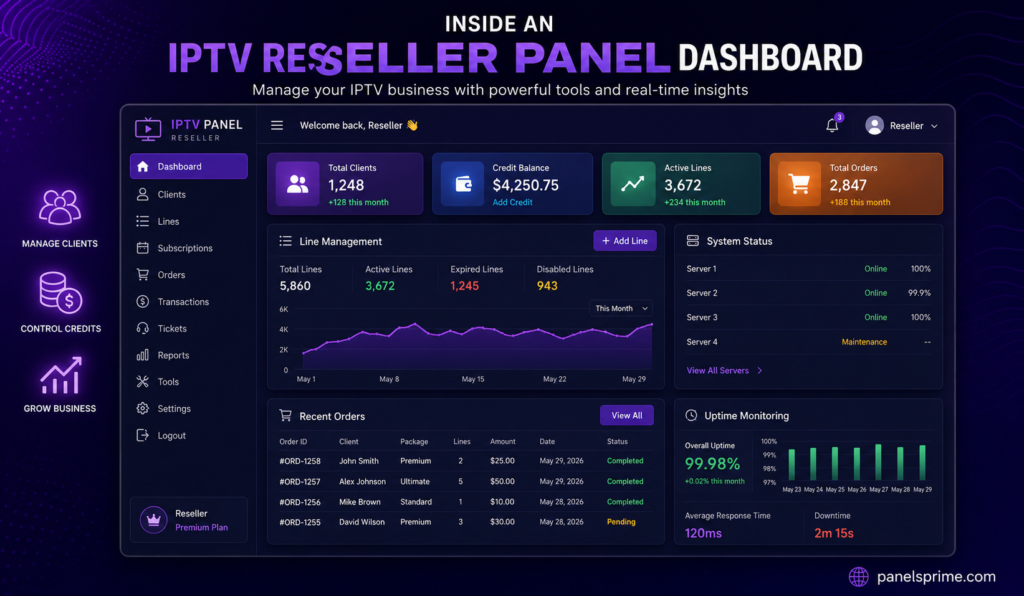Click the Logout icon in sidebar
1024x596 pixels.
coord(142,435)
